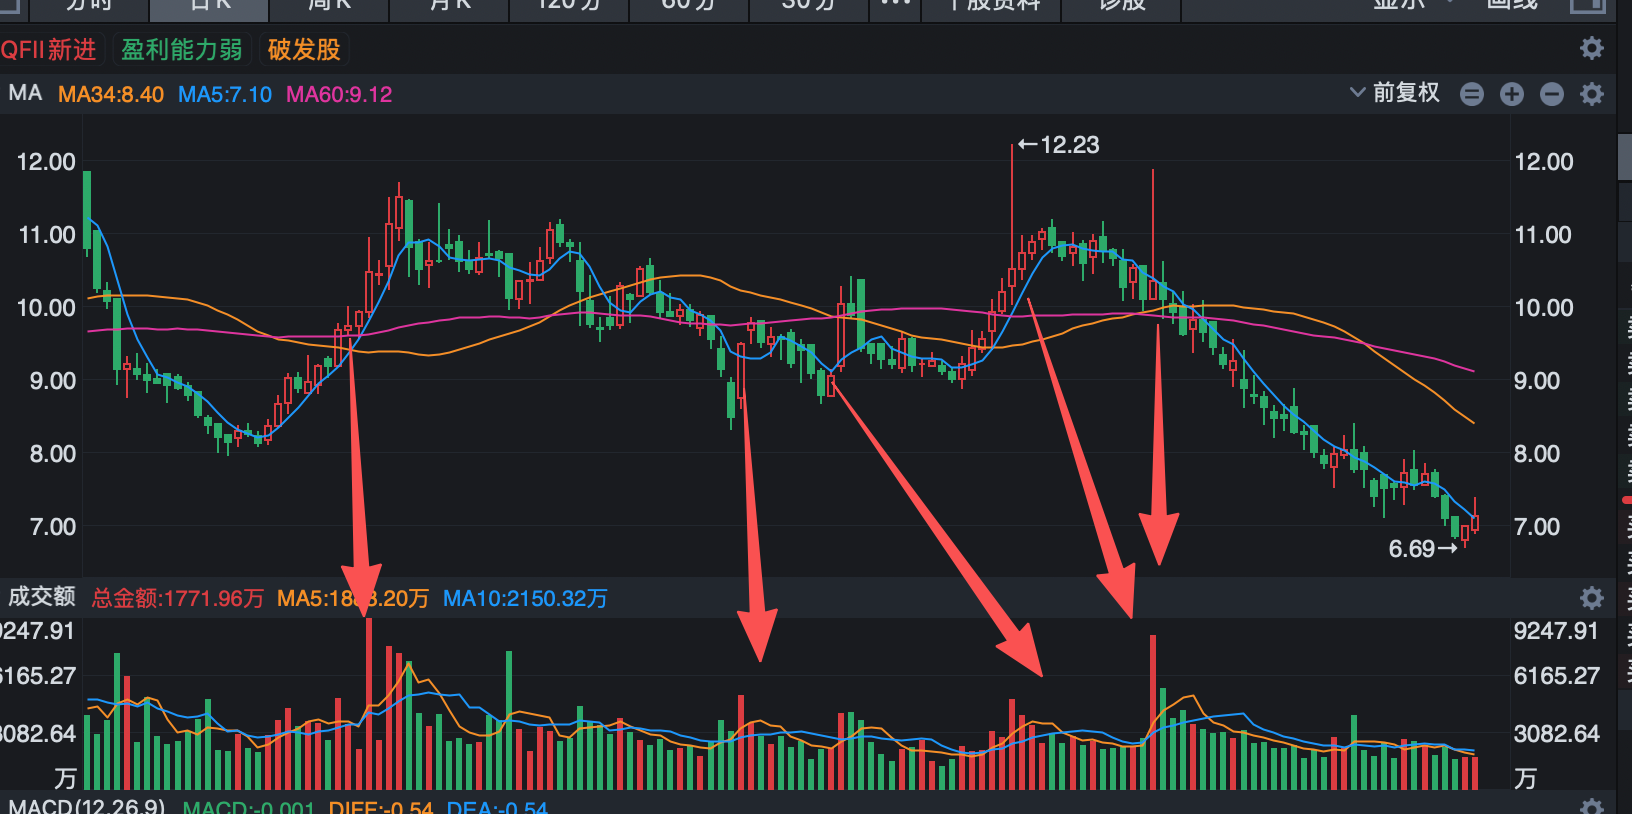Click the 总金额:1771.96万 value
The width and height of the screenshot is (1632, 814).
178,598
